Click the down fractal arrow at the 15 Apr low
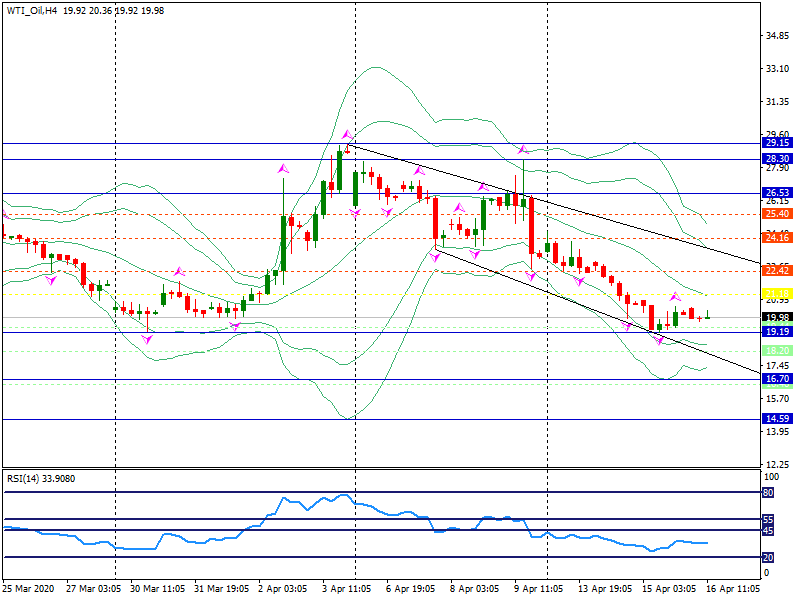 659,340
